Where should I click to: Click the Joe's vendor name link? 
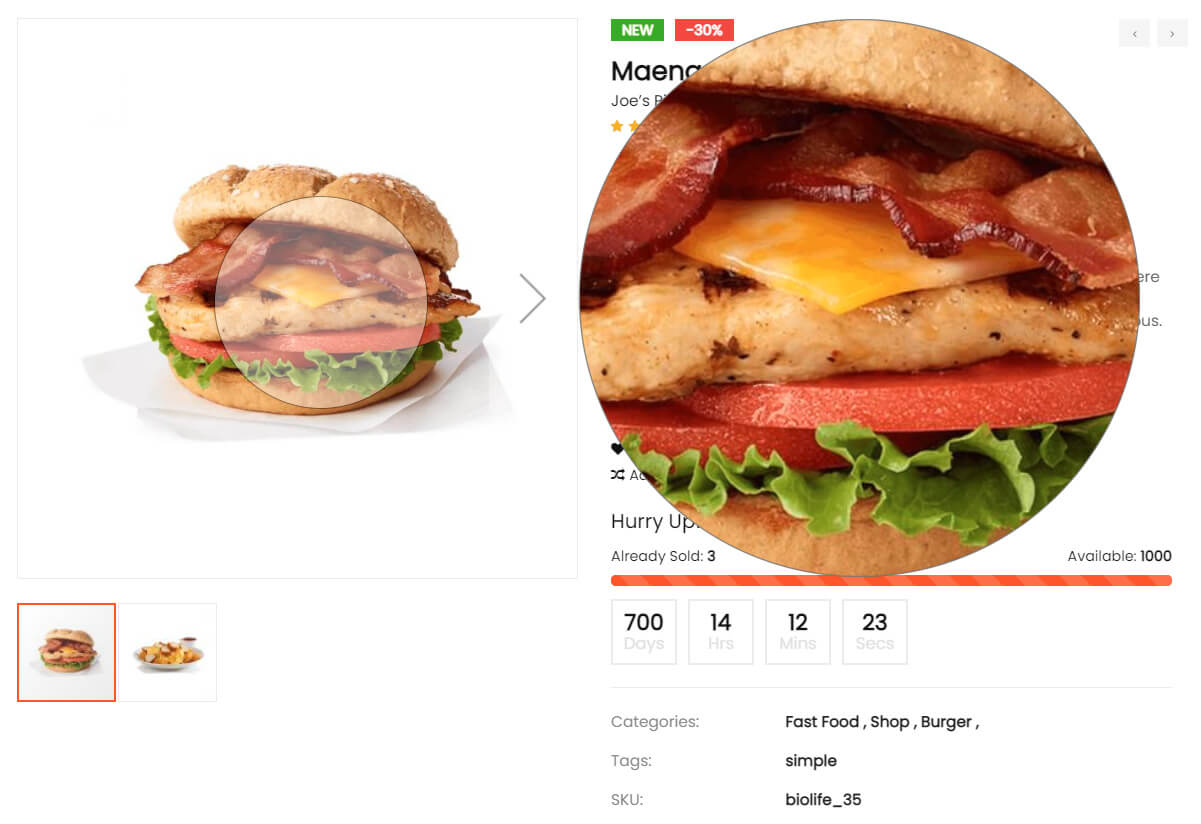[x=632, y=101]
